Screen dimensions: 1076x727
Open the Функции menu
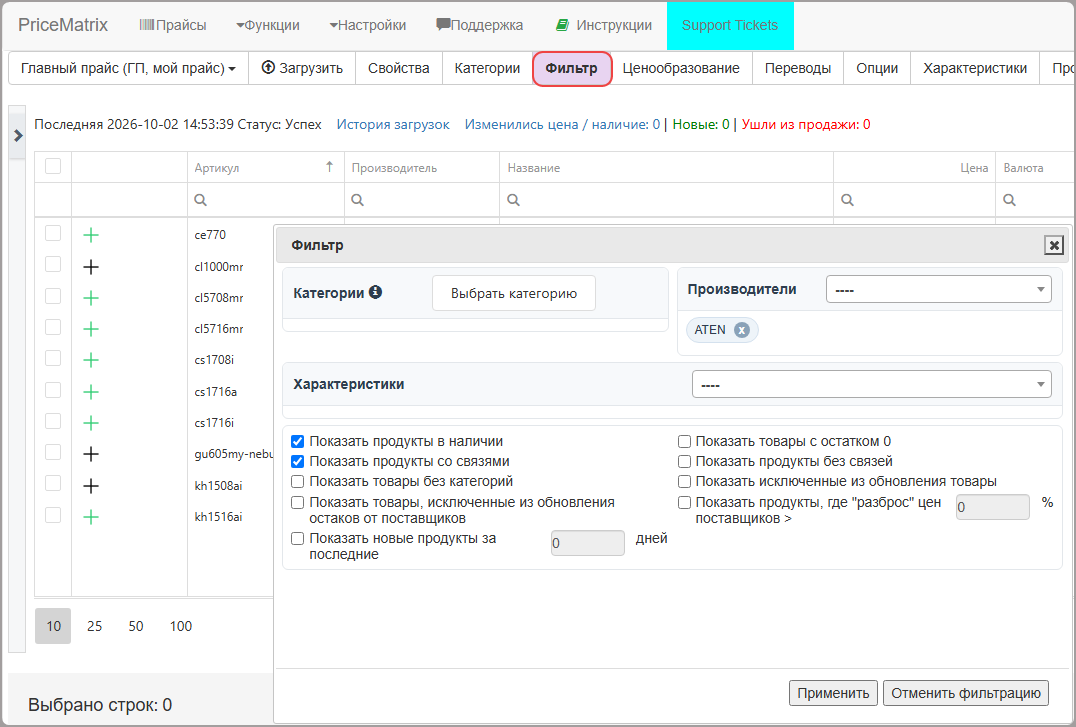pos(268,25)
